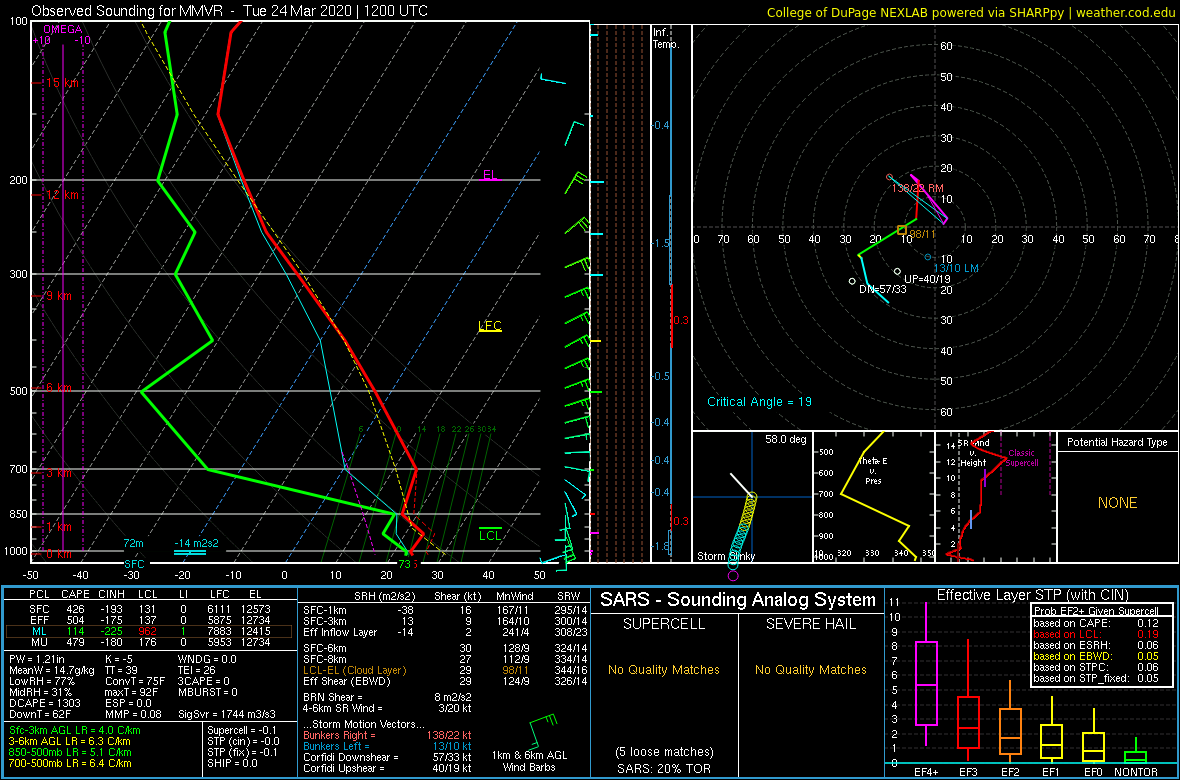The width and height of the screenshot is (1180, 780).
Task: Click the orange square mean wind marker on hodograph
Action: pos(902,230)
